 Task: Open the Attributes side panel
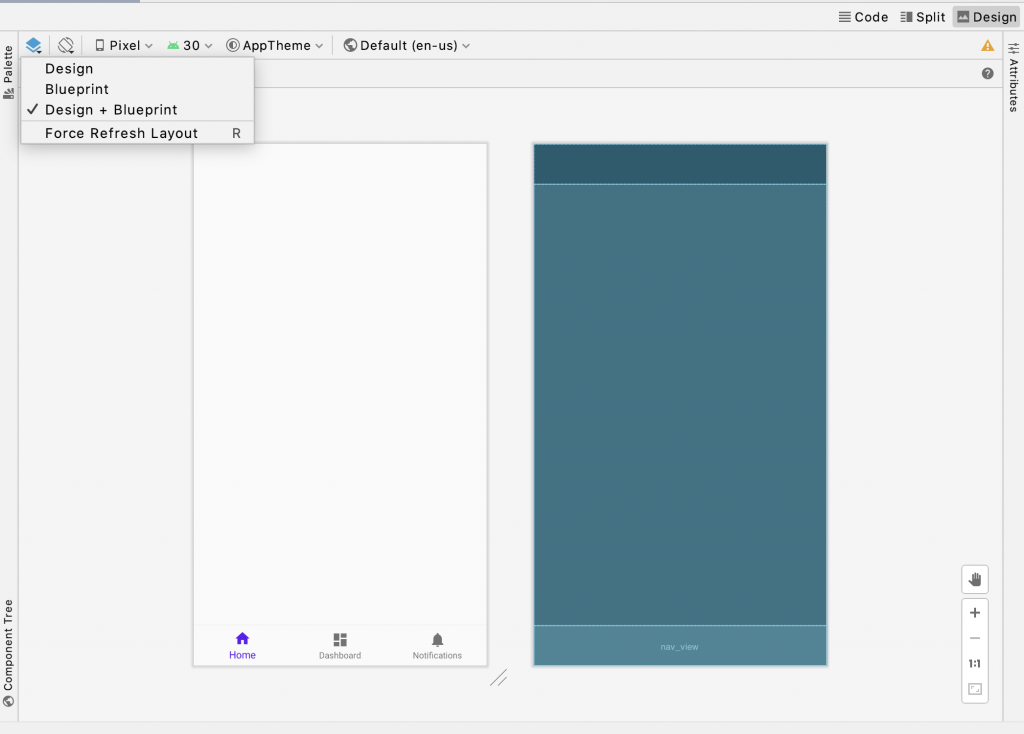click(1014, 77)
